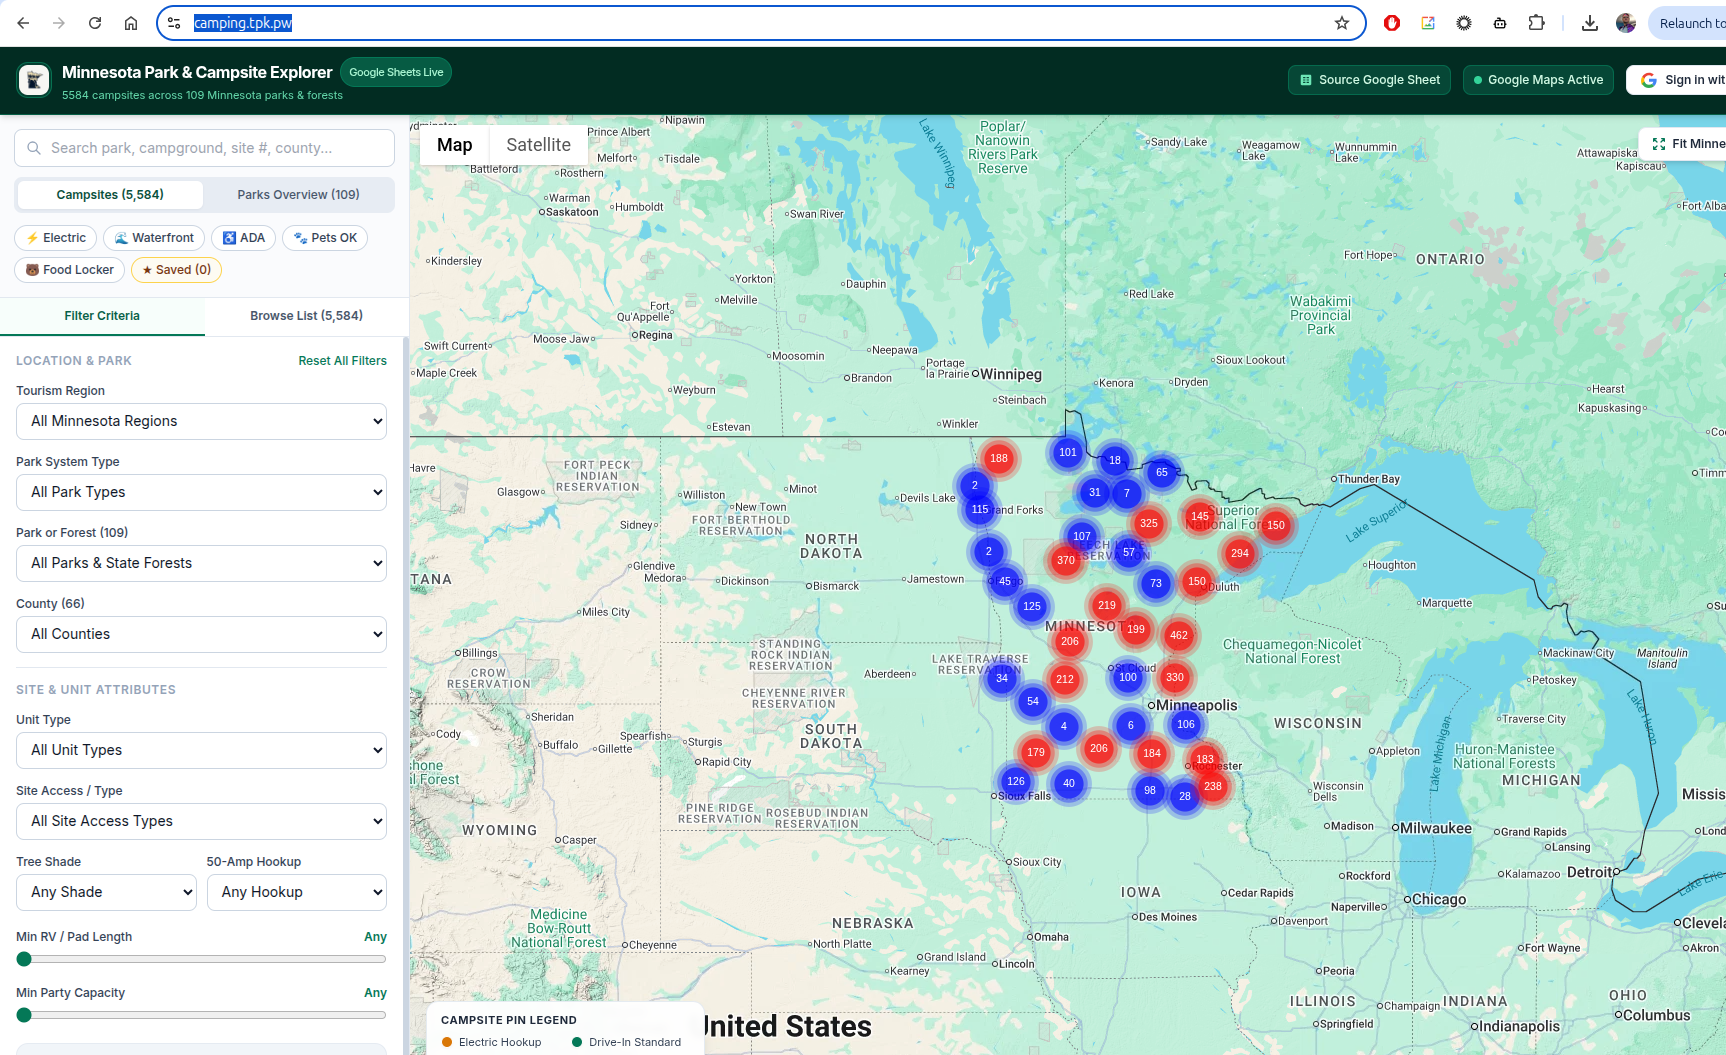1726x1055 pixels.
Task: Click the blue 126 cluster near Sioux Falls
Action: pos(1016,781)
